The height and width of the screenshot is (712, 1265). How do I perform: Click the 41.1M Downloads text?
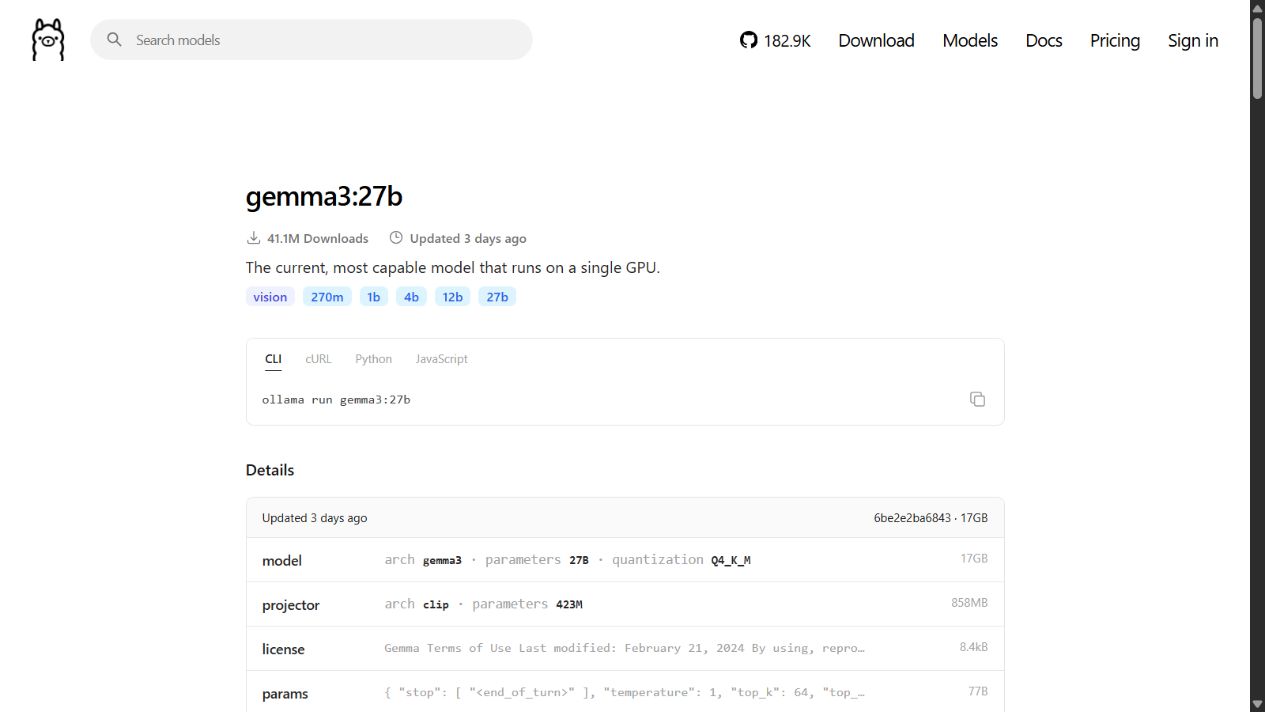(317, 239)
